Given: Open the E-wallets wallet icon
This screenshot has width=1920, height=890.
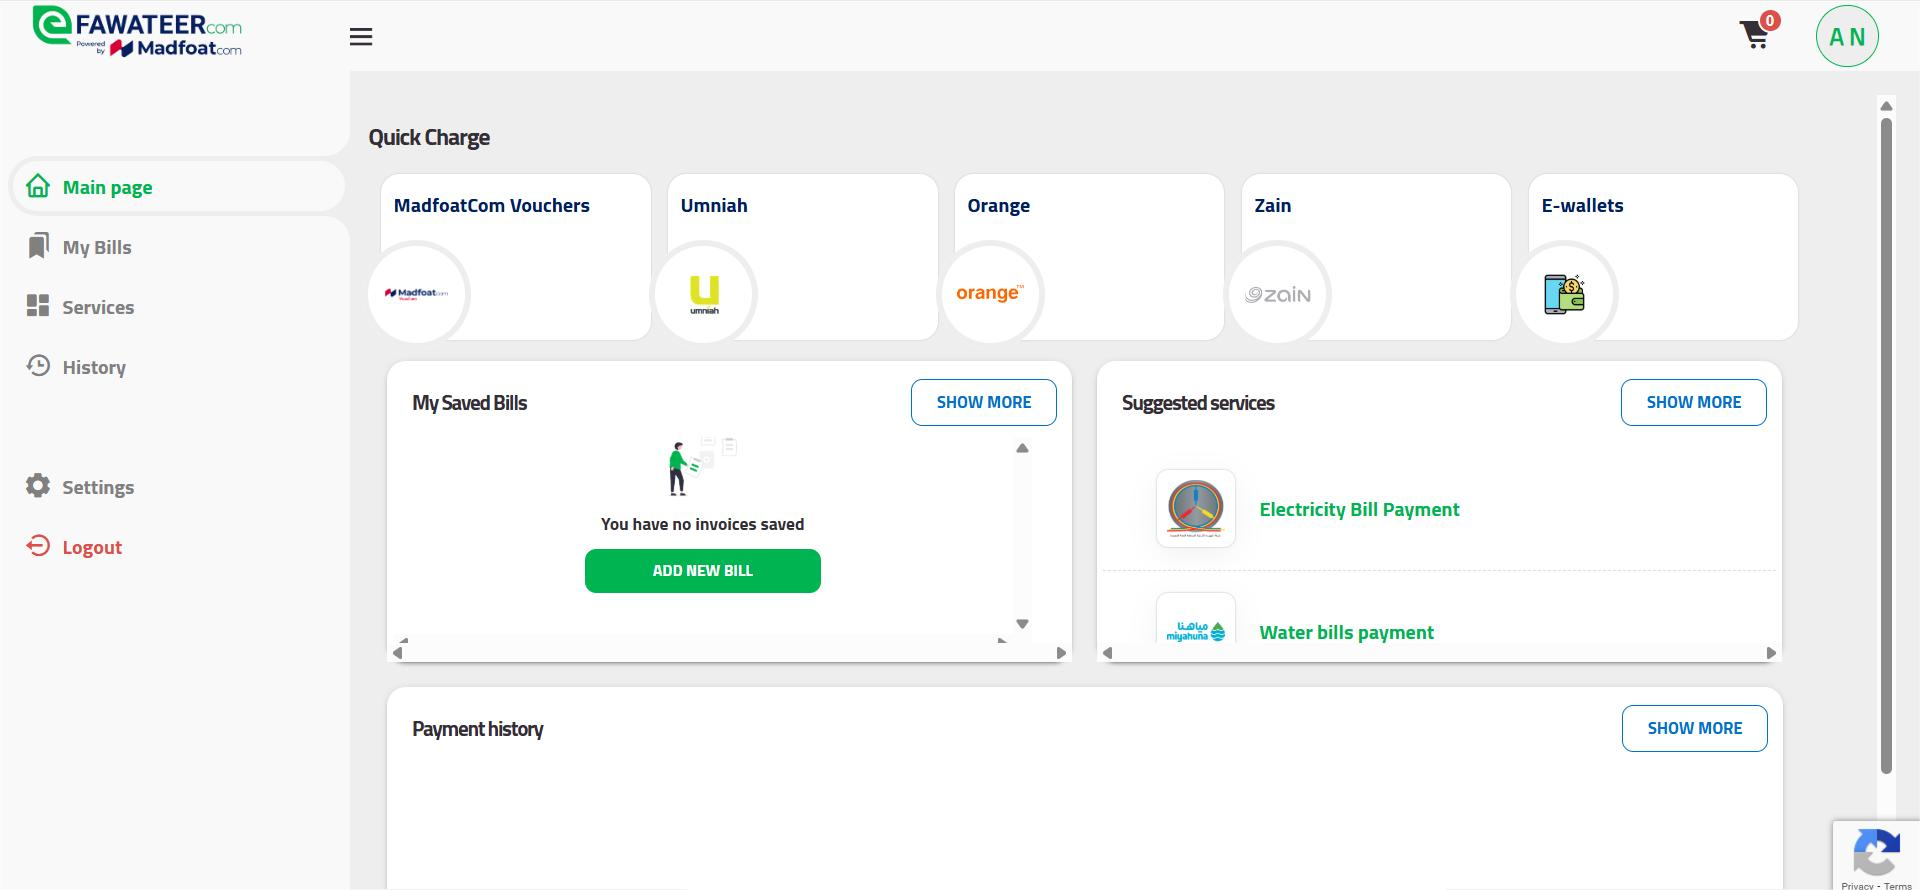Looking at the screenshot, I should point(1564,294).
